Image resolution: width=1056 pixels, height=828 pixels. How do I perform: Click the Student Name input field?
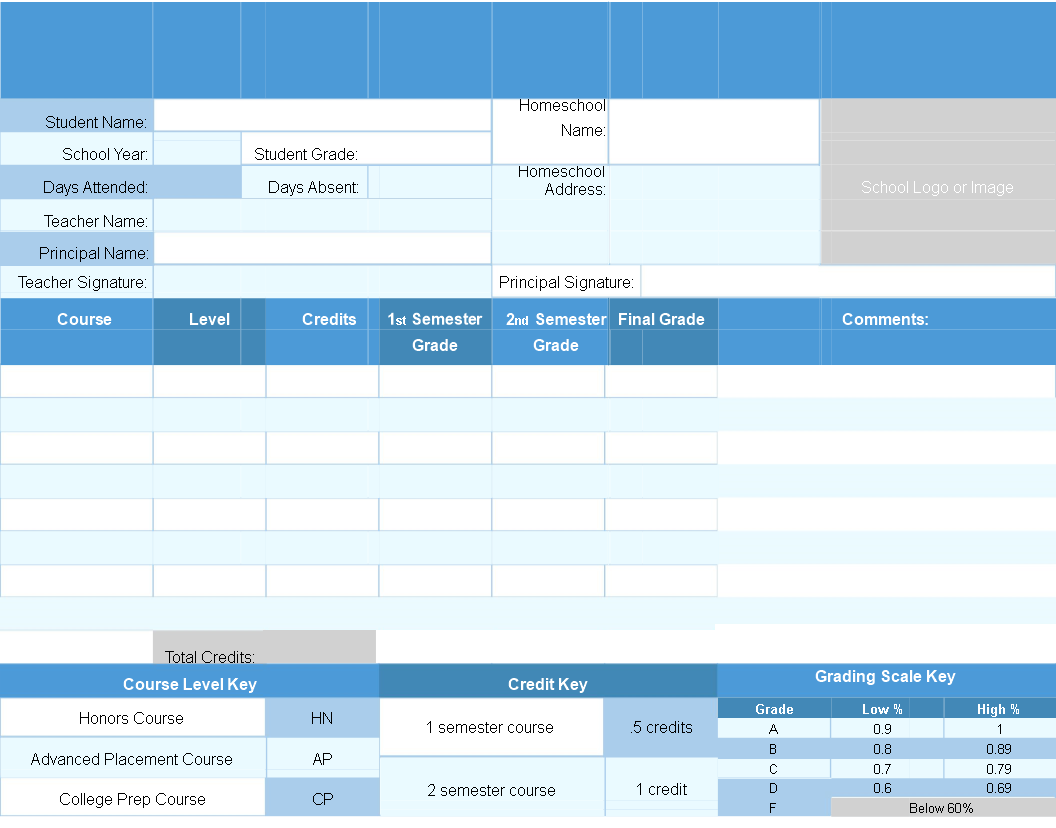tap(322, 115)
